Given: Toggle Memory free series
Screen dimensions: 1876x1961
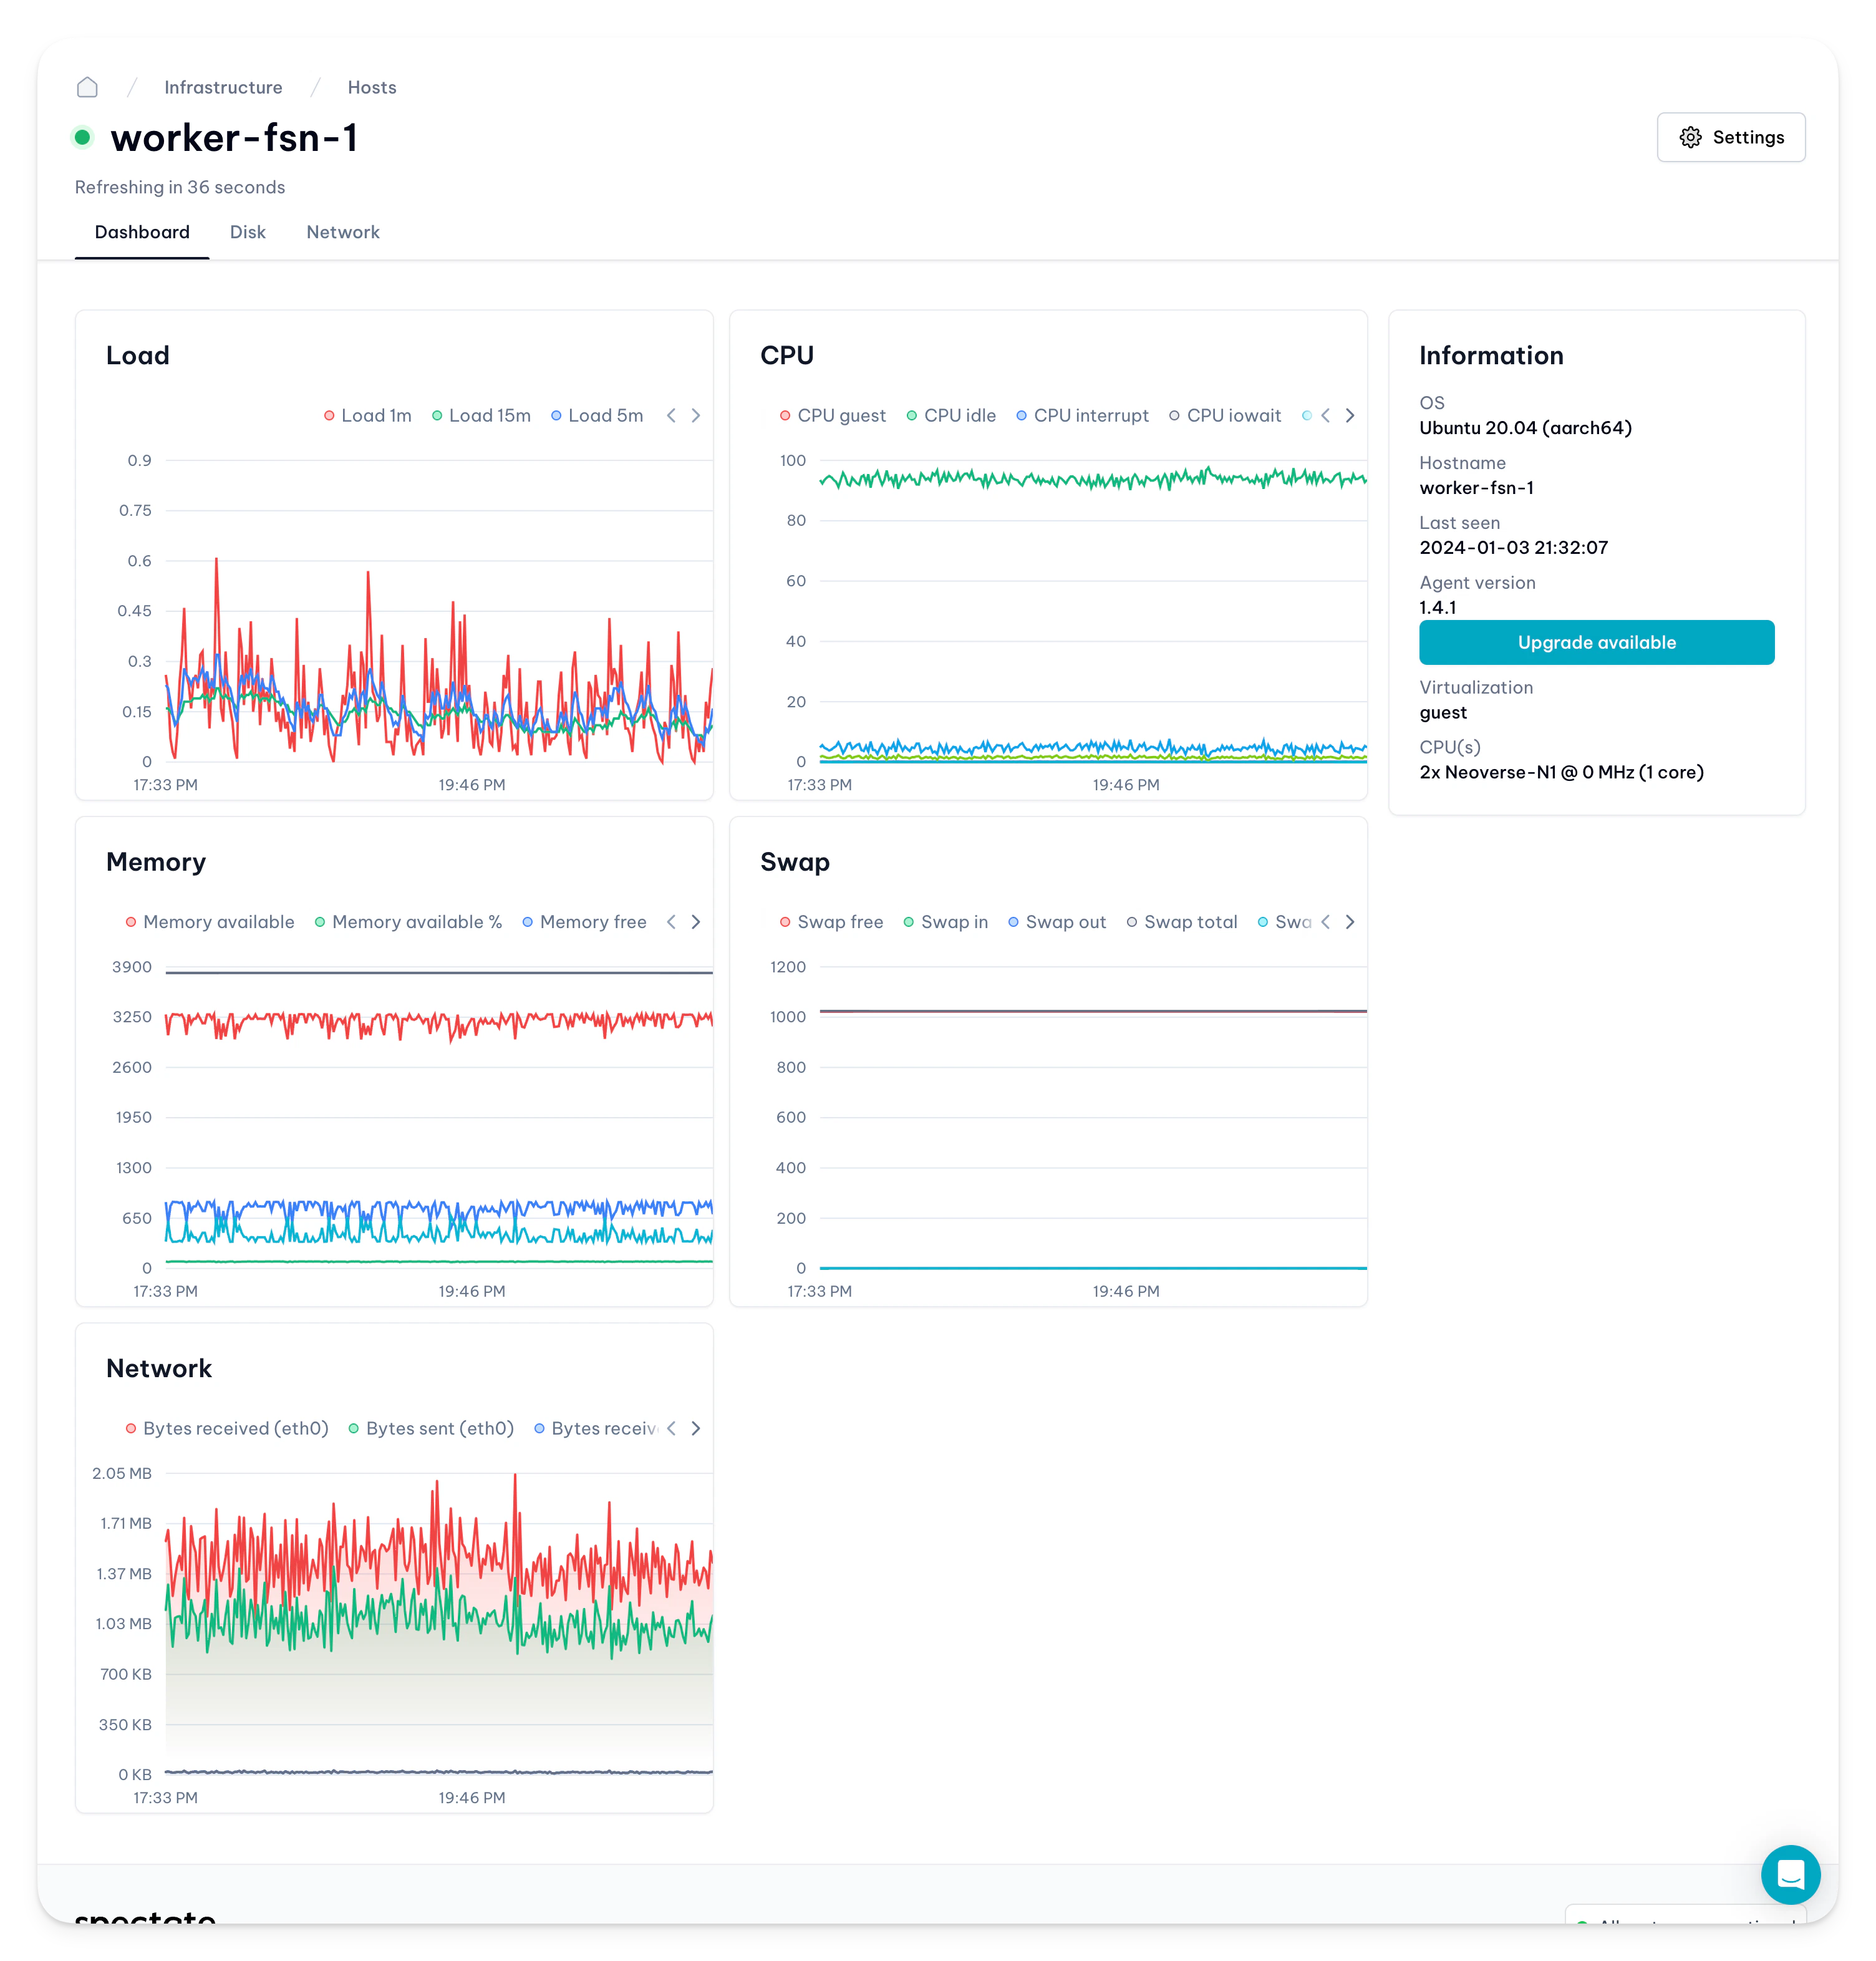Looking at the screenshot, I should (x=584, y=922).
